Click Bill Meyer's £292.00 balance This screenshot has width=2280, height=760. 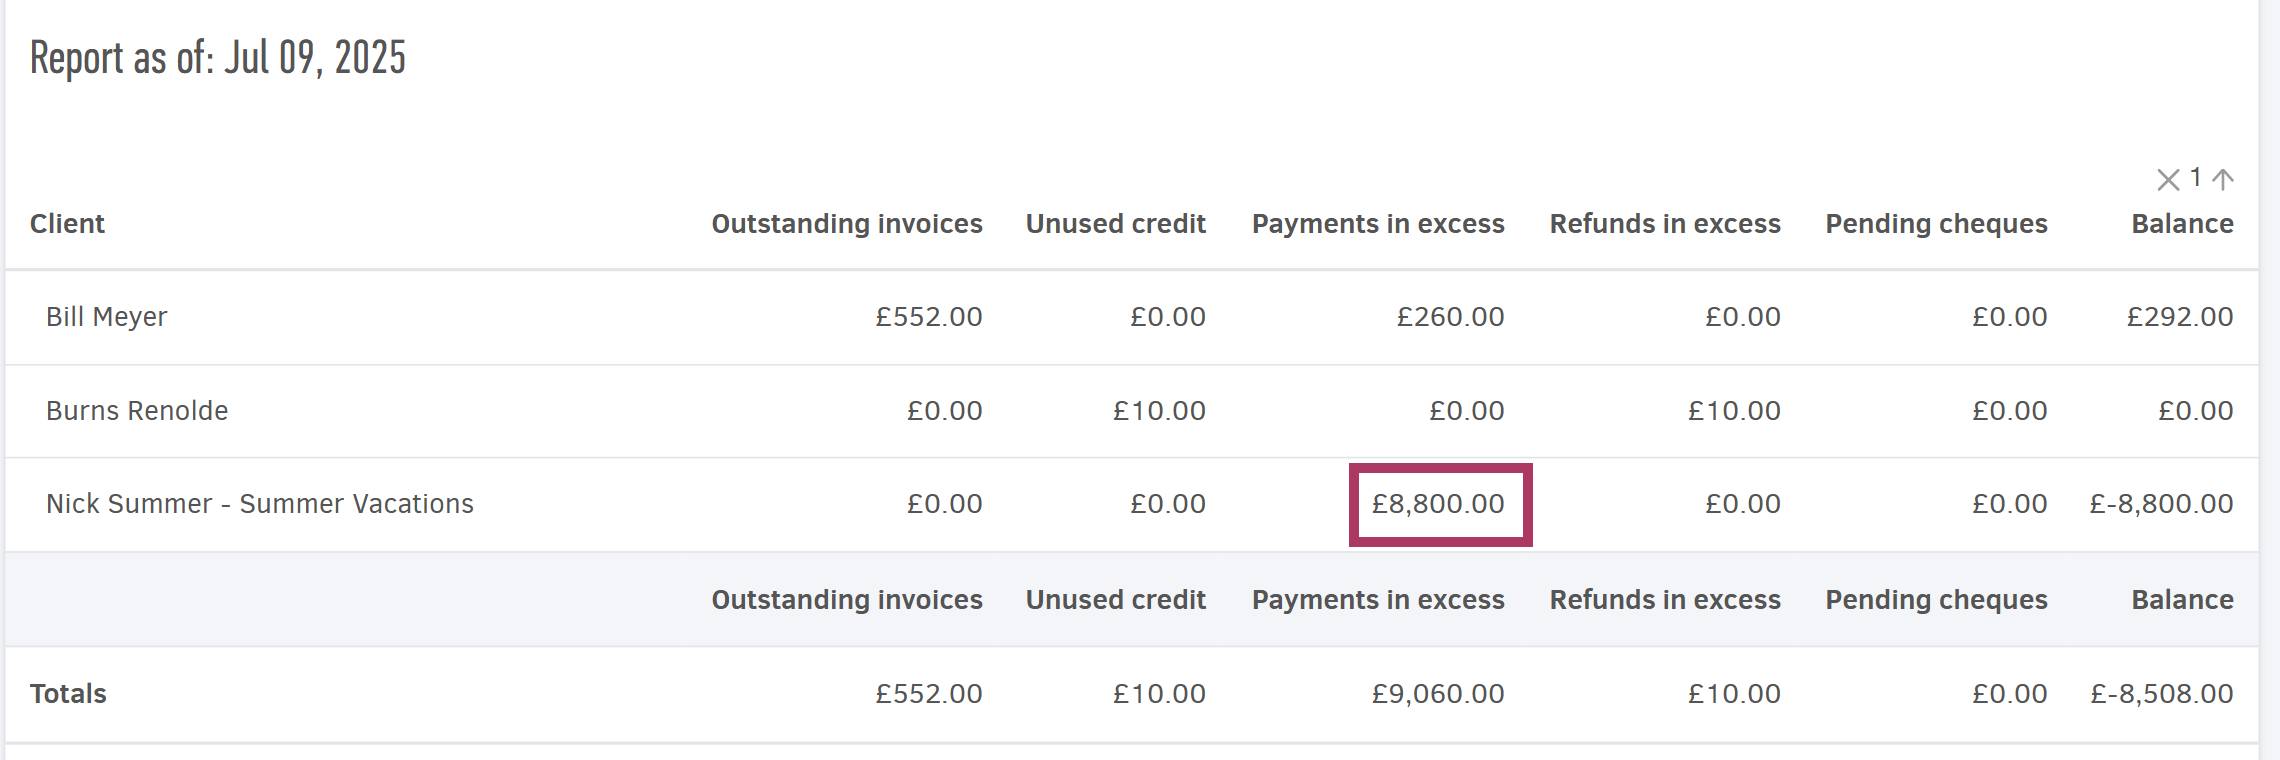click(x=2179, y=317)
